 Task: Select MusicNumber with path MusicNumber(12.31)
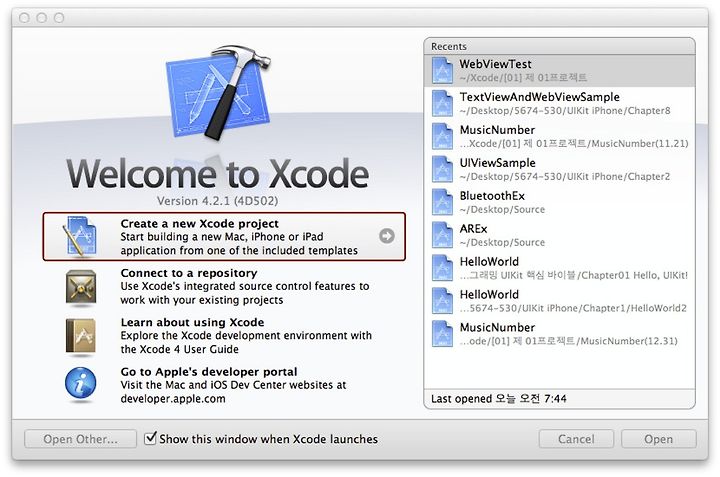559,335
